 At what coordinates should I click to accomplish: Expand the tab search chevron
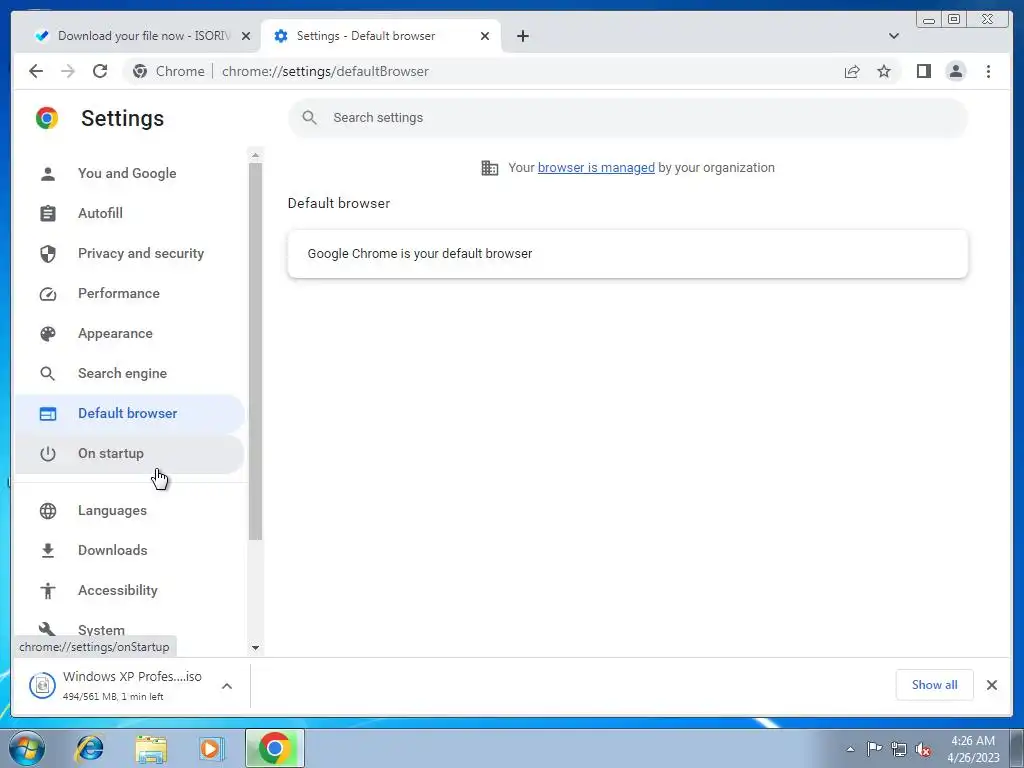(x=893, y=36)
